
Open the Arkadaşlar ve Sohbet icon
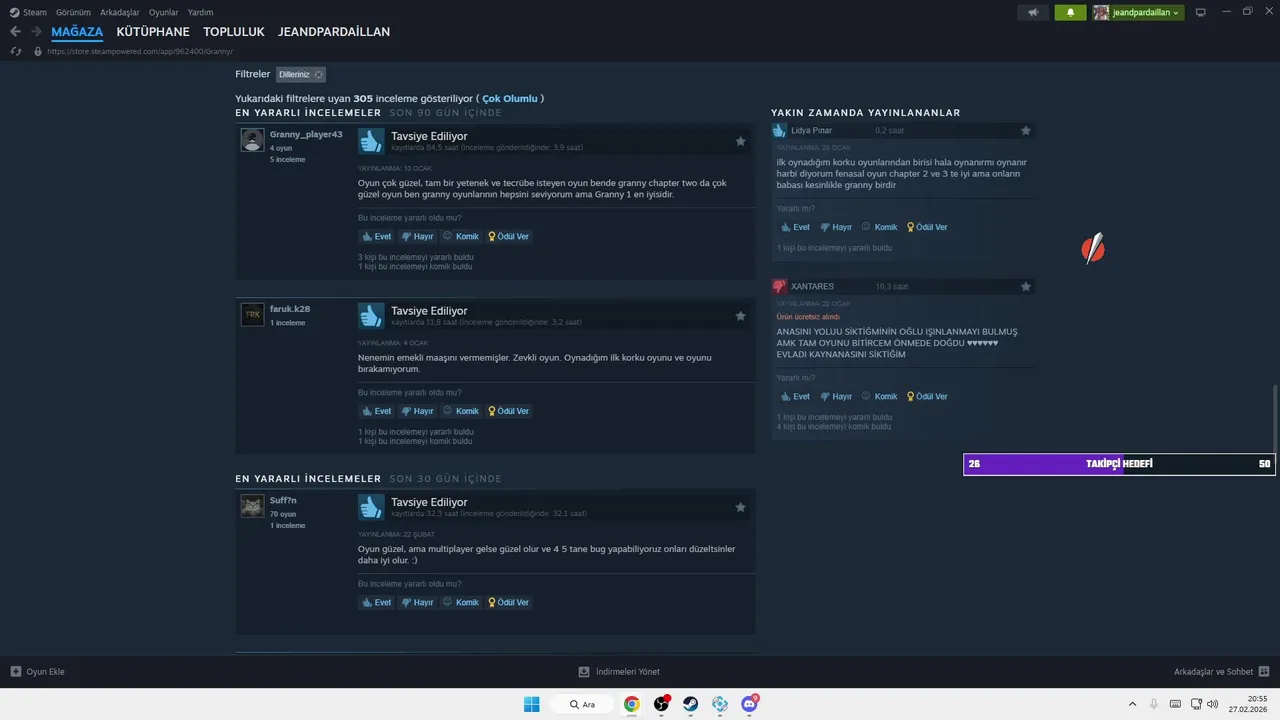coord(1264,672)
